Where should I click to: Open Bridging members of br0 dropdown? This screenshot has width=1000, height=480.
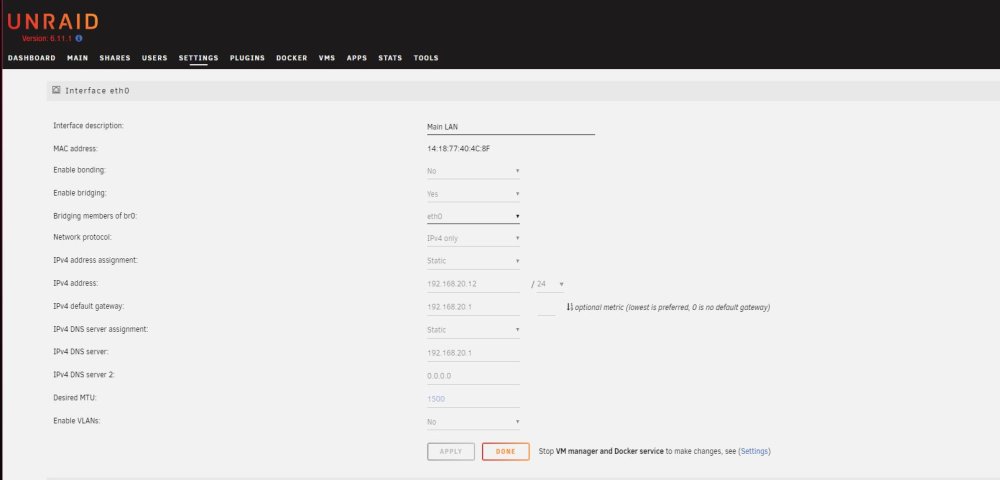473,216
